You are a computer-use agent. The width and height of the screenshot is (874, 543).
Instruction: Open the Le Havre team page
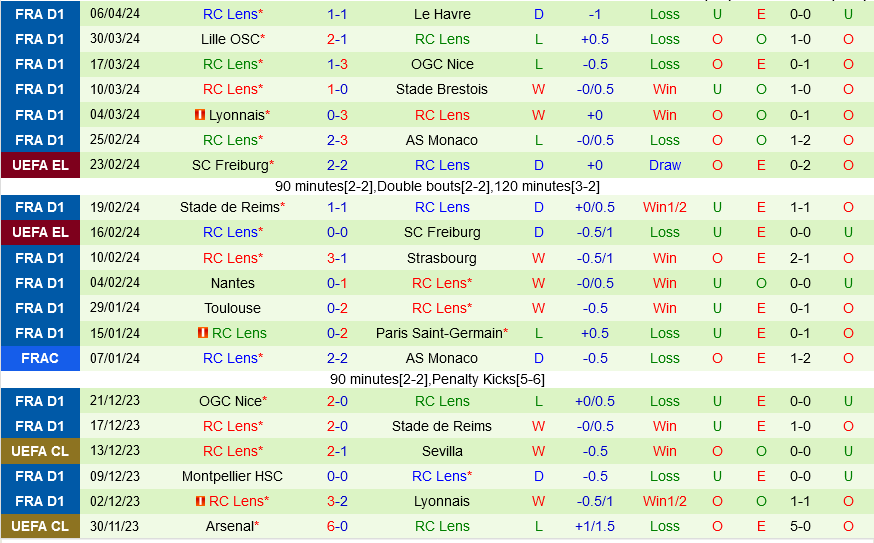point(442,14)
